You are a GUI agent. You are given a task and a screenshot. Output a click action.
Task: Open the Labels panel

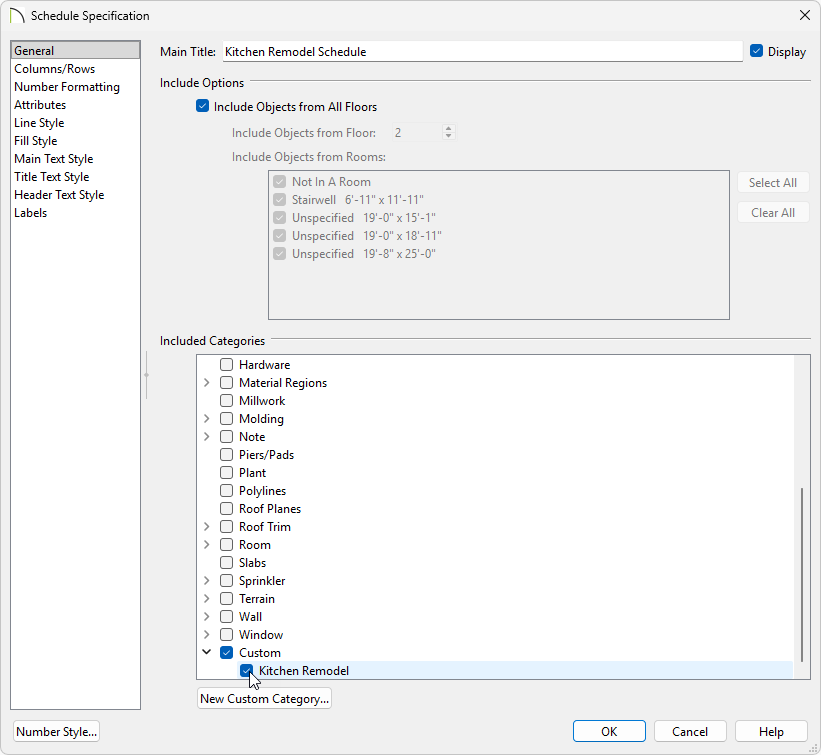[x=30, y=212]
